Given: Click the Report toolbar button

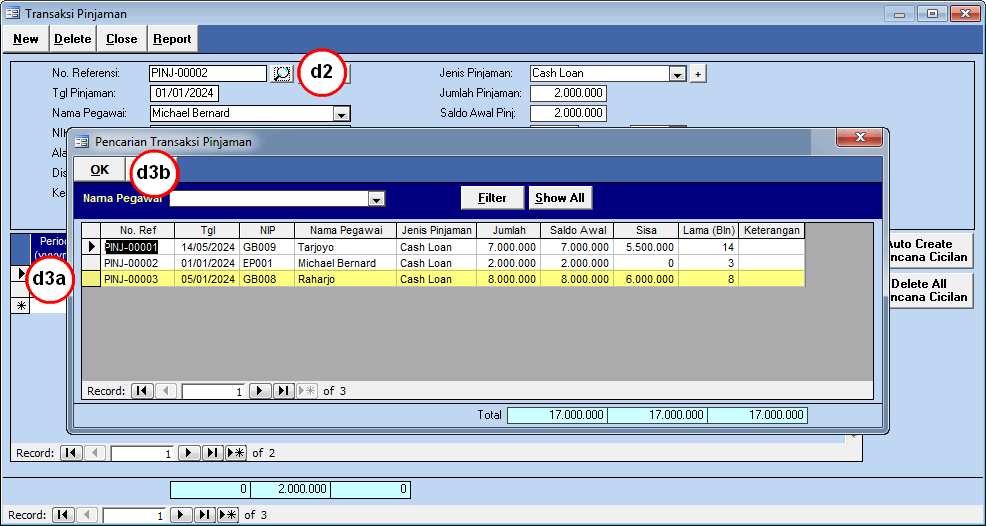Looking at the screenshot, I should [172, 39].
